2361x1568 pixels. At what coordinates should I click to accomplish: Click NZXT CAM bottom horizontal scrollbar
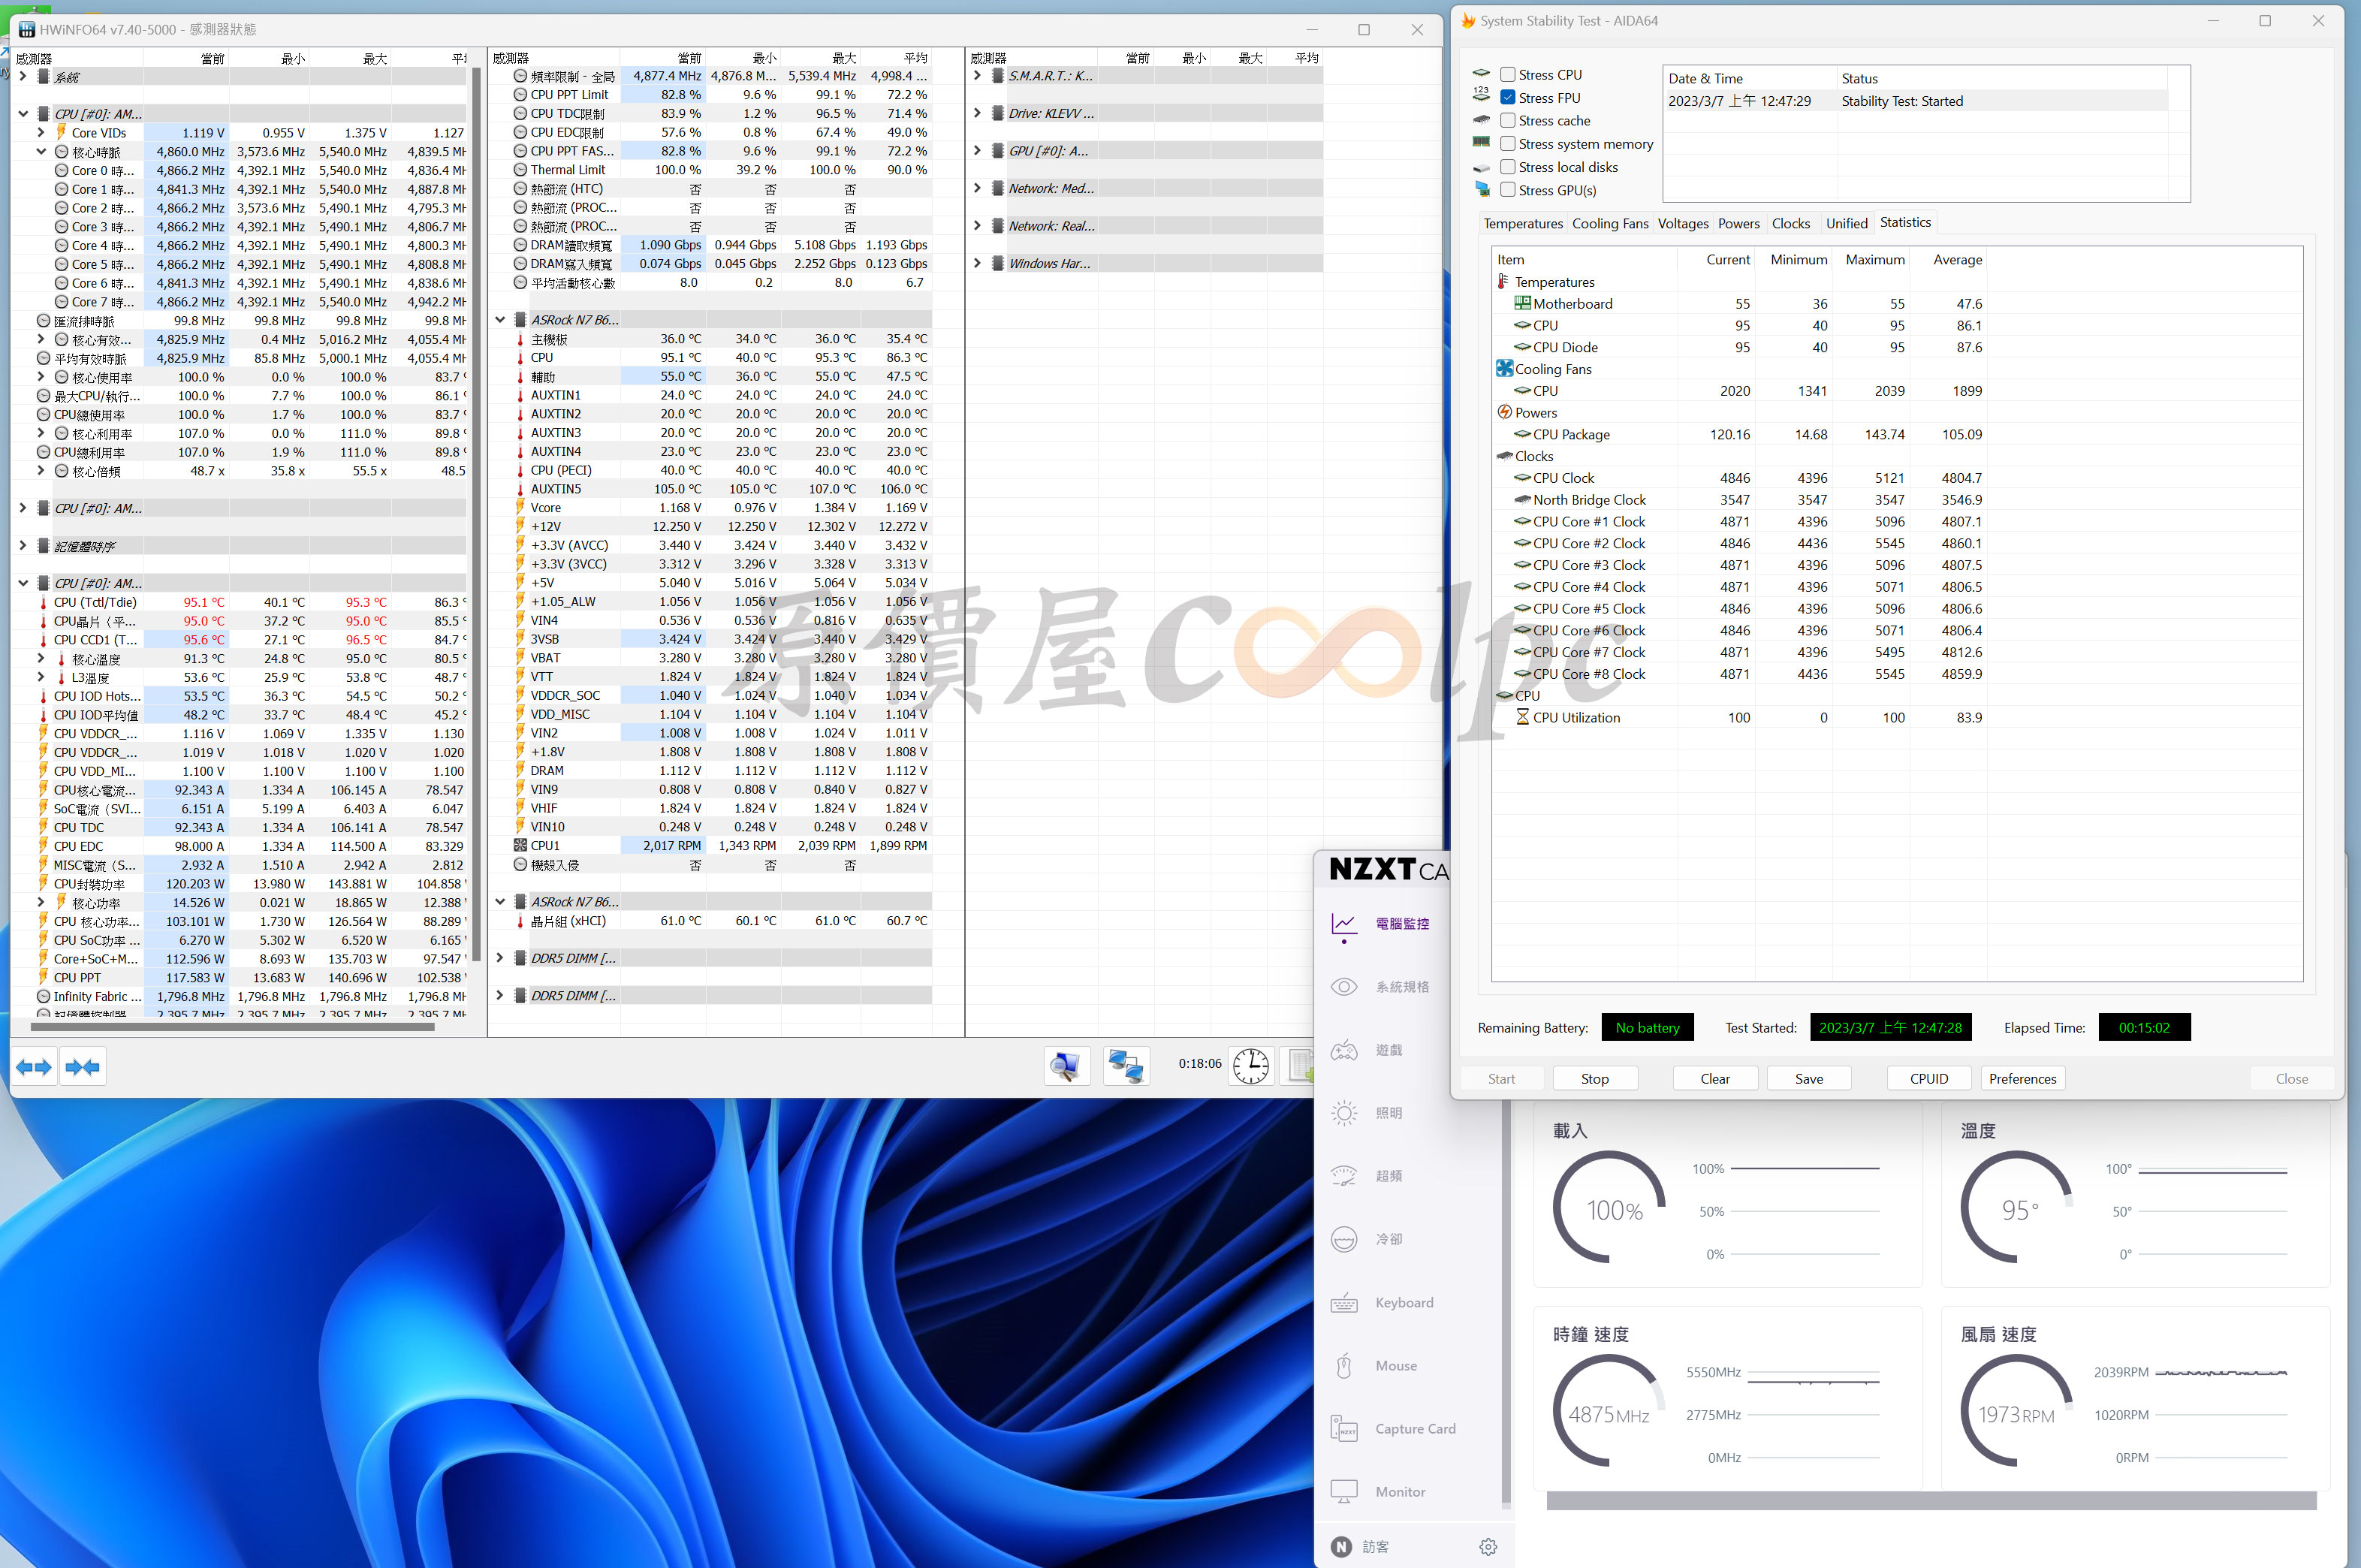[1931, 1501]
